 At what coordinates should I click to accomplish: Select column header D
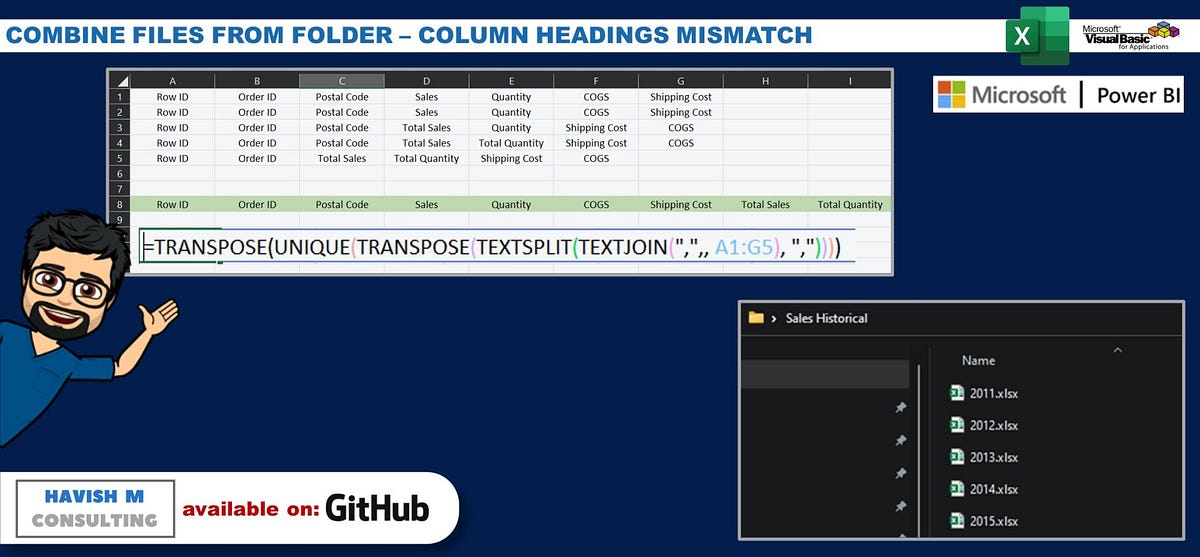[426, 81]
